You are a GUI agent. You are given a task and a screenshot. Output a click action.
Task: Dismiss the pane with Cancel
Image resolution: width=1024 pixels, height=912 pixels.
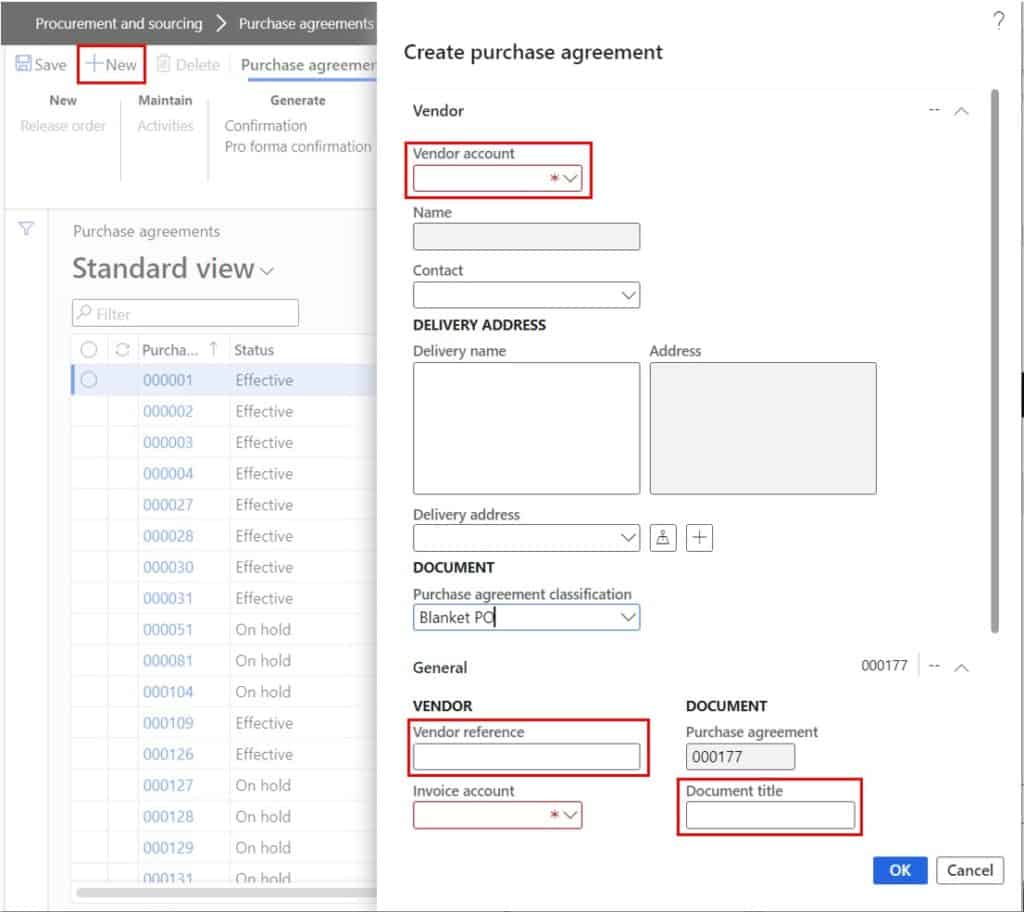point(969,870)
